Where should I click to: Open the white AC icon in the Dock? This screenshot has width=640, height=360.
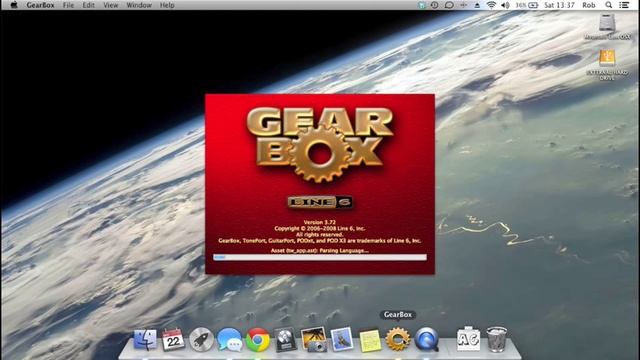point(468,339)
